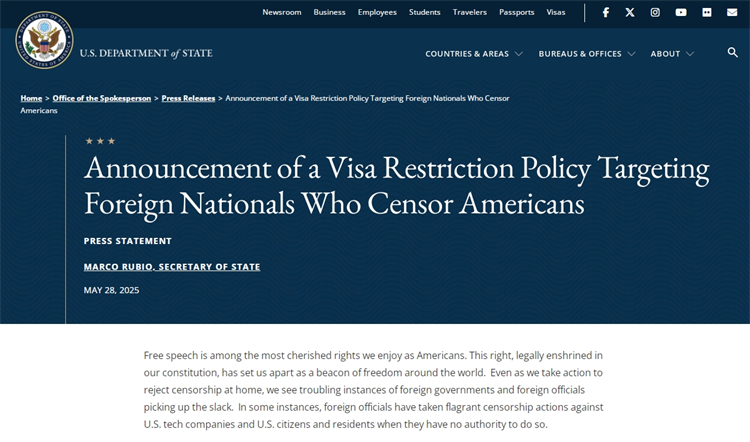The width and height of the screenshot is (750, 442).
Task: Open Marco Rubio, Secretary of State link
Action: [x=172, y=267]
